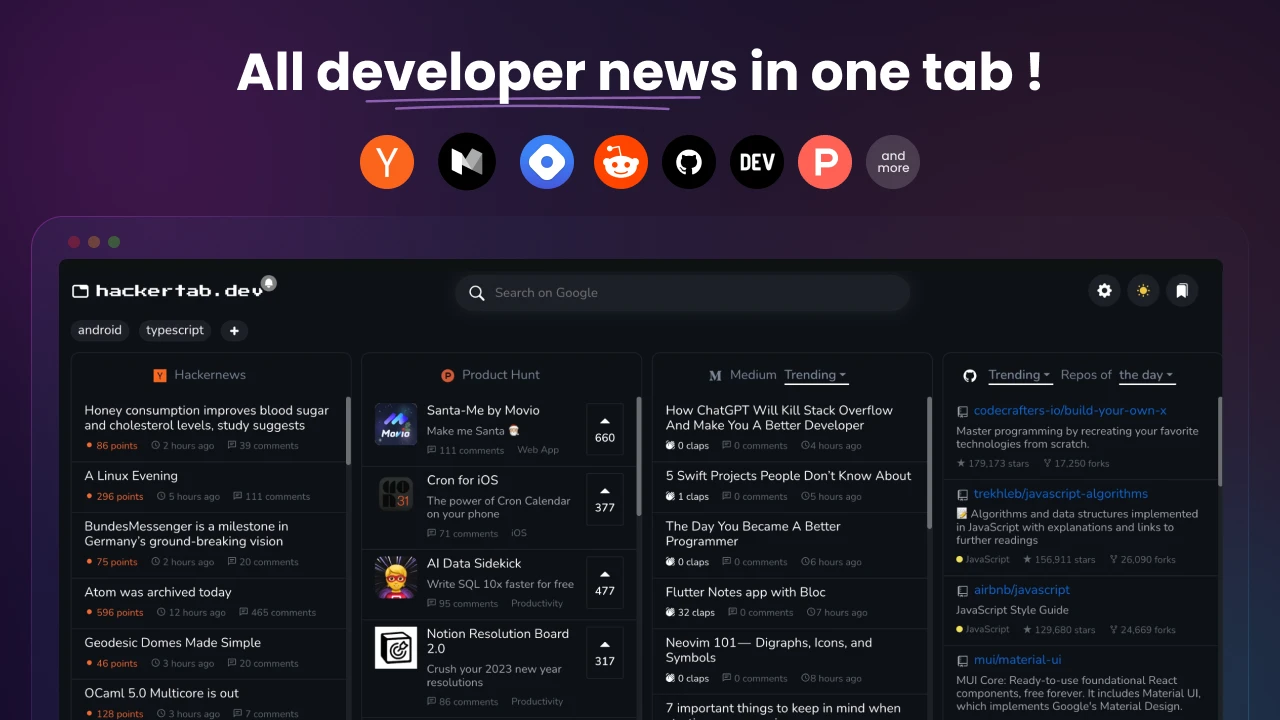Open trekhleb/javascript-algorithms repo

coord(1061,494)
